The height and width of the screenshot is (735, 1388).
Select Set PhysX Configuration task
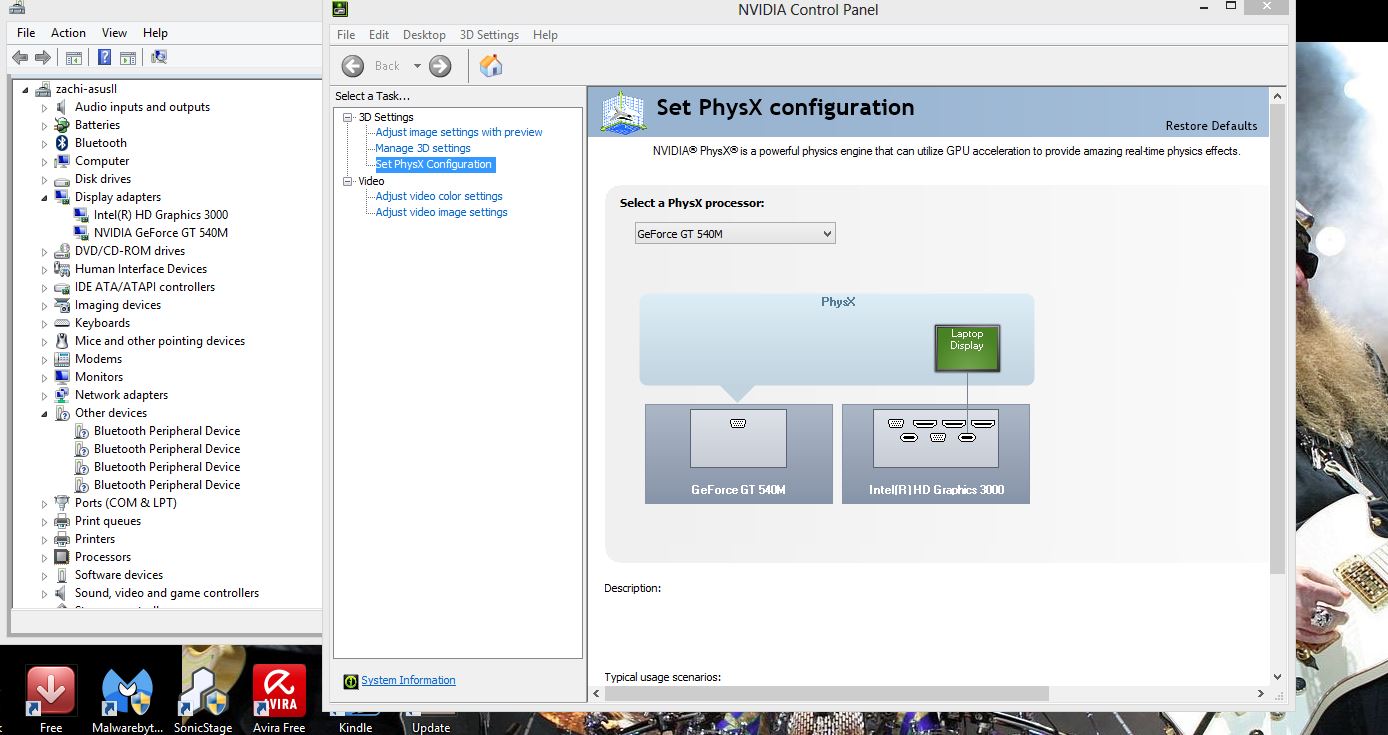coord(434,164)
